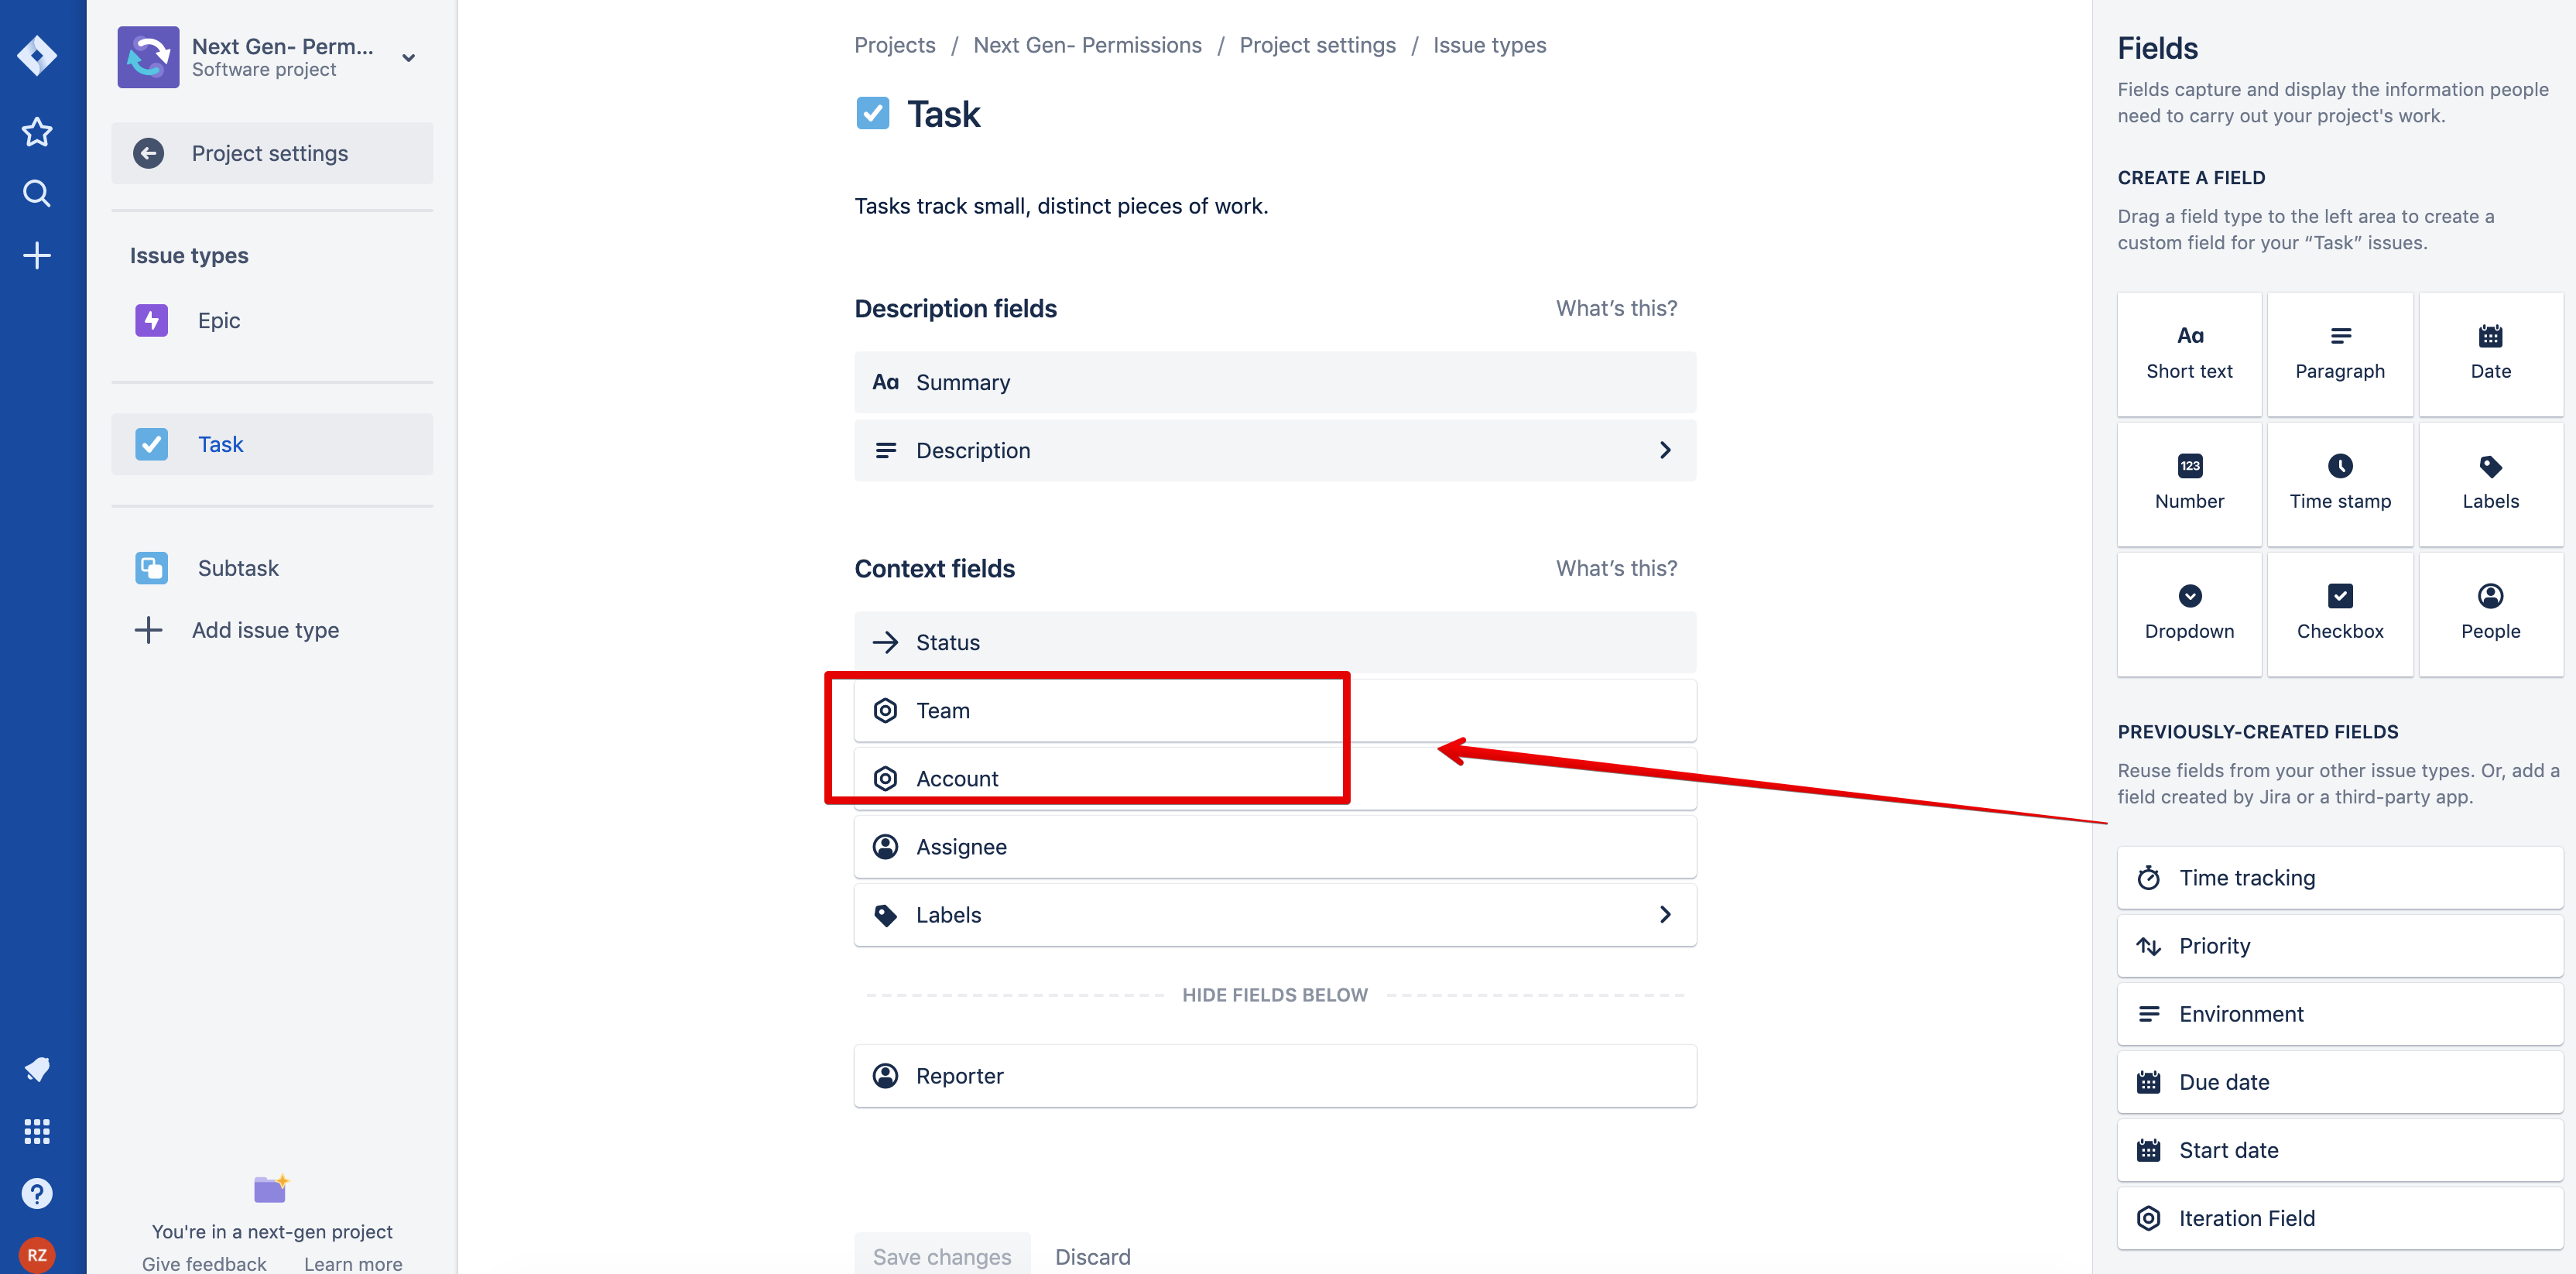The height and width of the screenshot is (1274, 2576).
Task: Open search from the left sidebar
Action: click(36, 193)
